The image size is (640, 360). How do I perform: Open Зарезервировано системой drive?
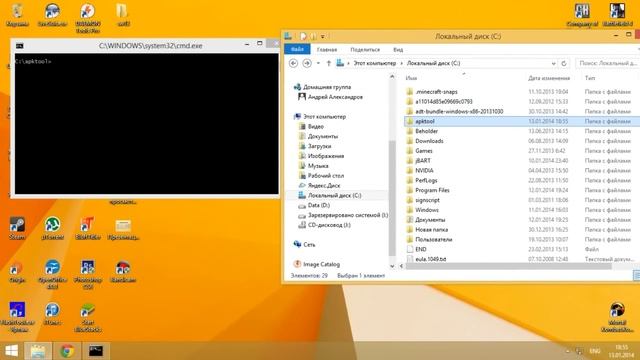click(x=343, y=215)
